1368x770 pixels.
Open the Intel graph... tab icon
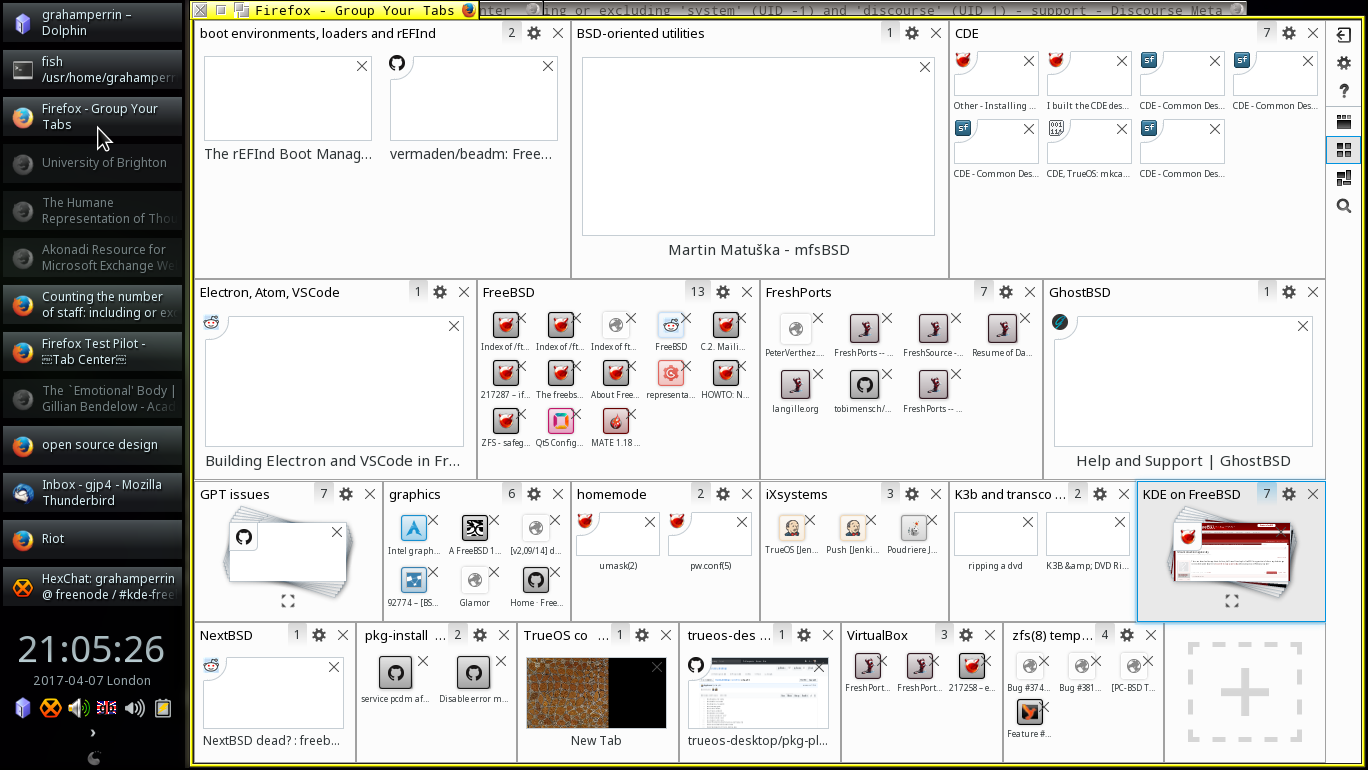click(x=414, y=528)
